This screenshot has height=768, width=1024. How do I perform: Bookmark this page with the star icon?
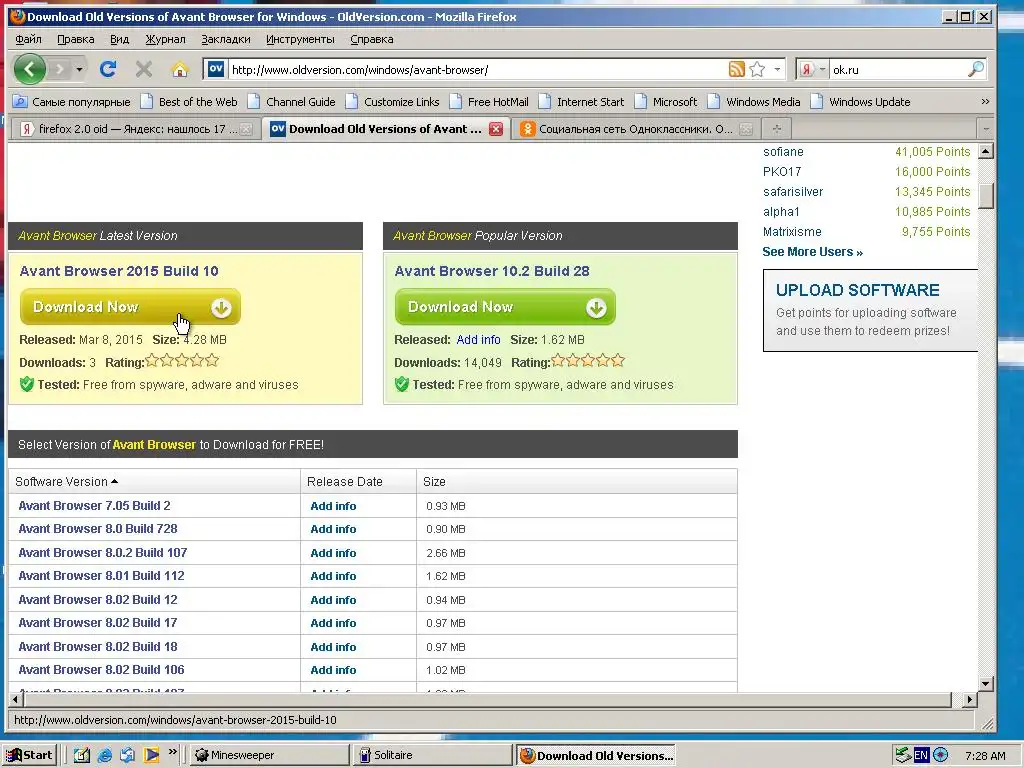(x=757, y=69)
